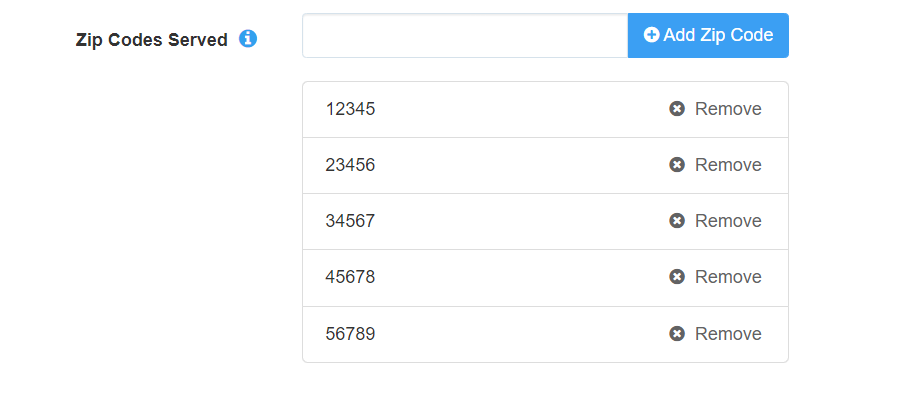Click the X icon beside zip 23456
This screenshot has width=913, height=395.
677,165
